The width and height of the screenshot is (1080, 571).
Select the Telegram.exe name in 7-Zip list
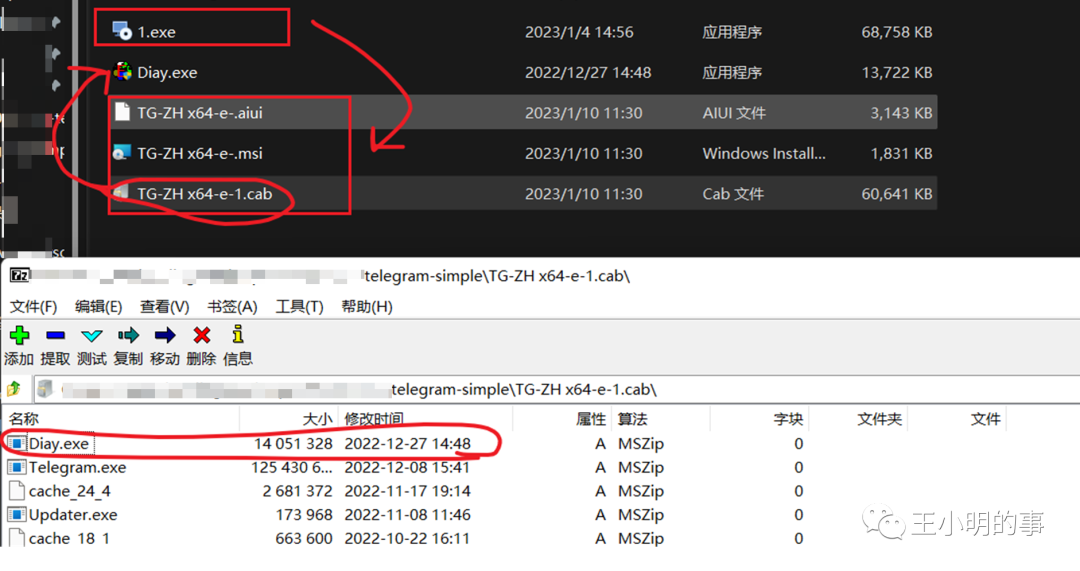pyautogui.click(x=77, y=467)
